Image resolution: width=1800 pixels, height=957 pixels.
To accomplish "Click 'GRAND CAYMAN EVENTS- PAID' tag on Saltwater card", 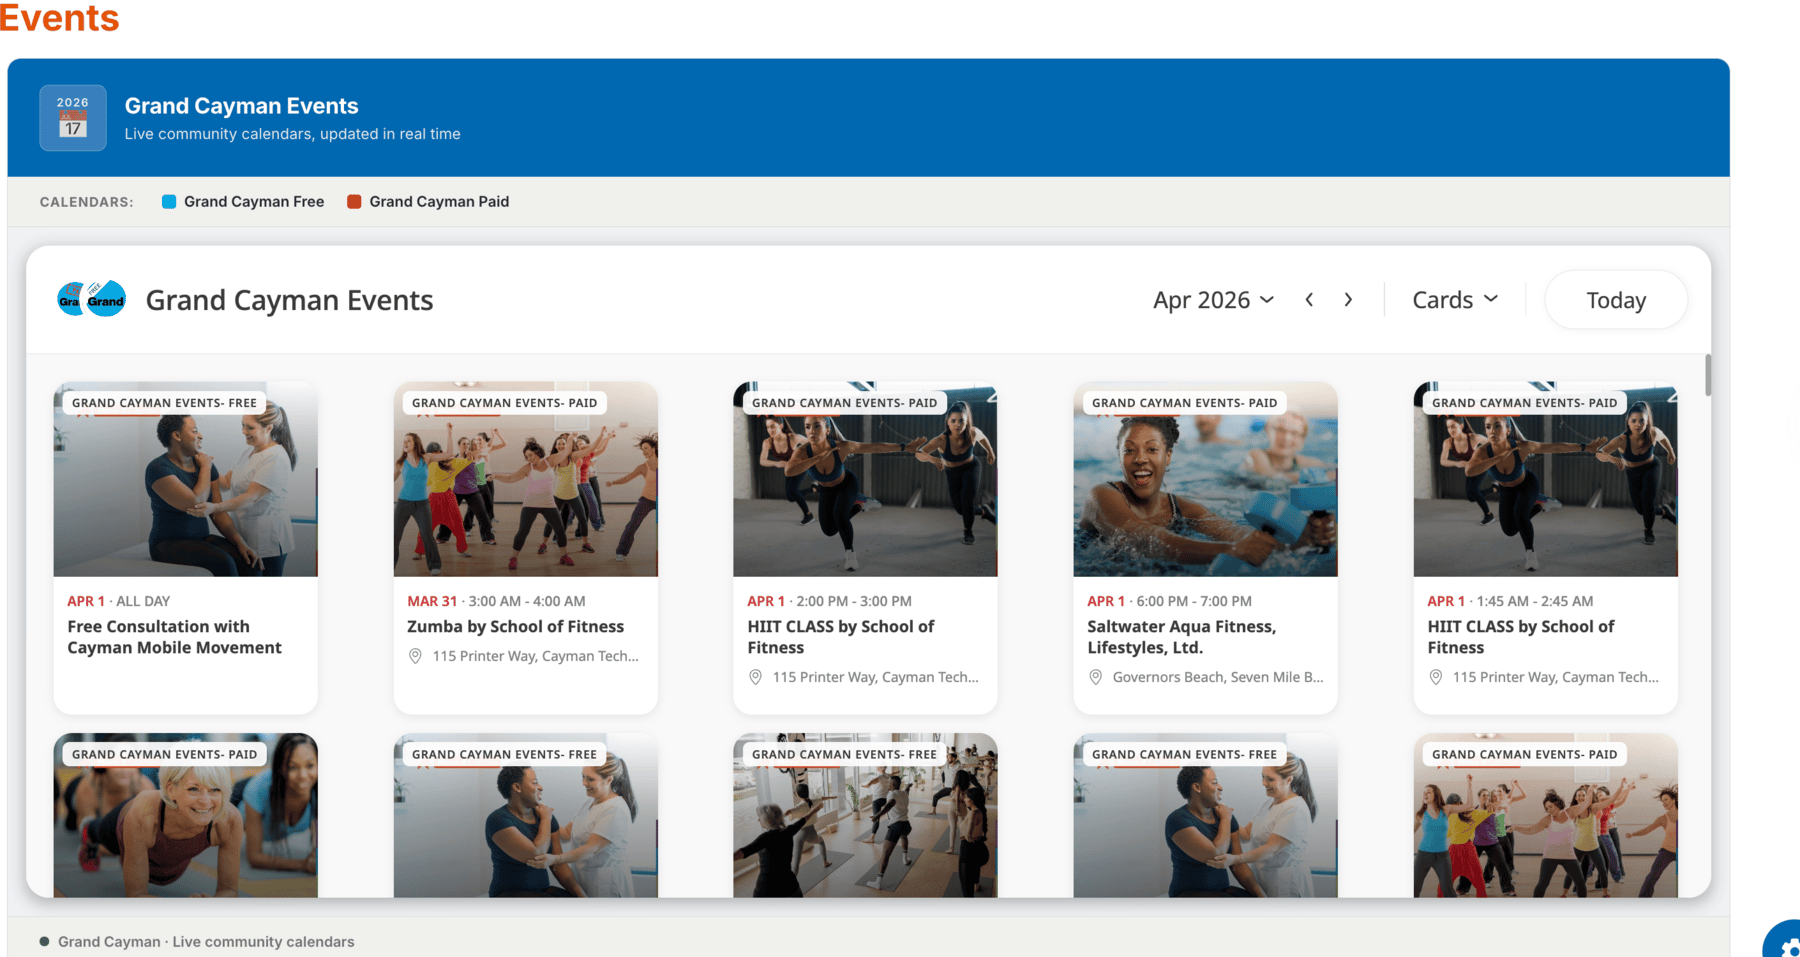I will (1184, 403).
